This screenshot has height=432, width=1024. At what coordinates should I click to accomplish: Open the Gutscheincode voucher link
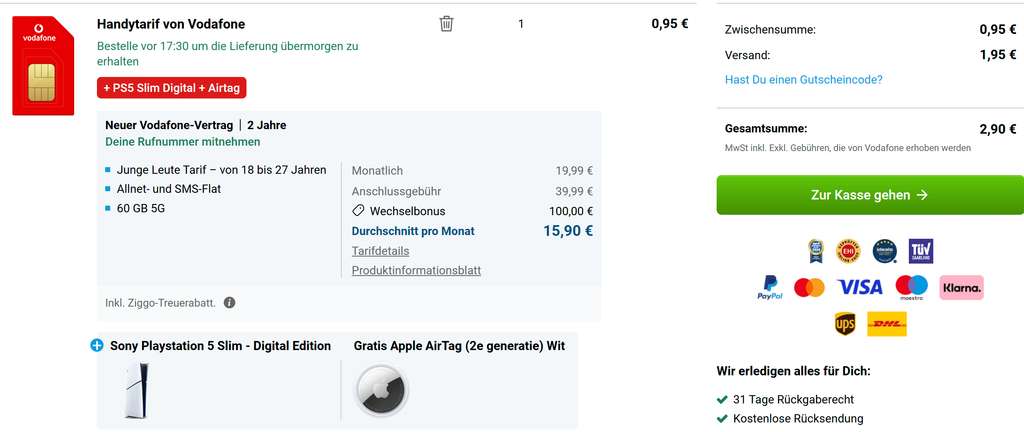(x=803, y=80)
